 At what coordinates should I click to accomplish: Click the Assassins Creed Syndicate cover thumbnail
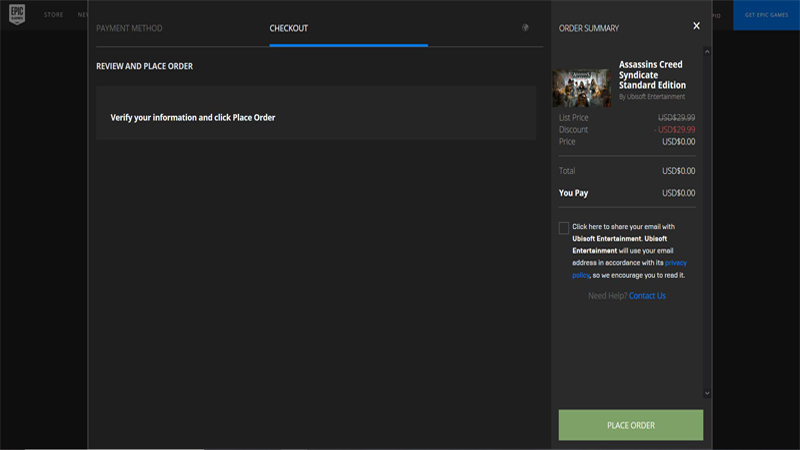tap(581, 87)
